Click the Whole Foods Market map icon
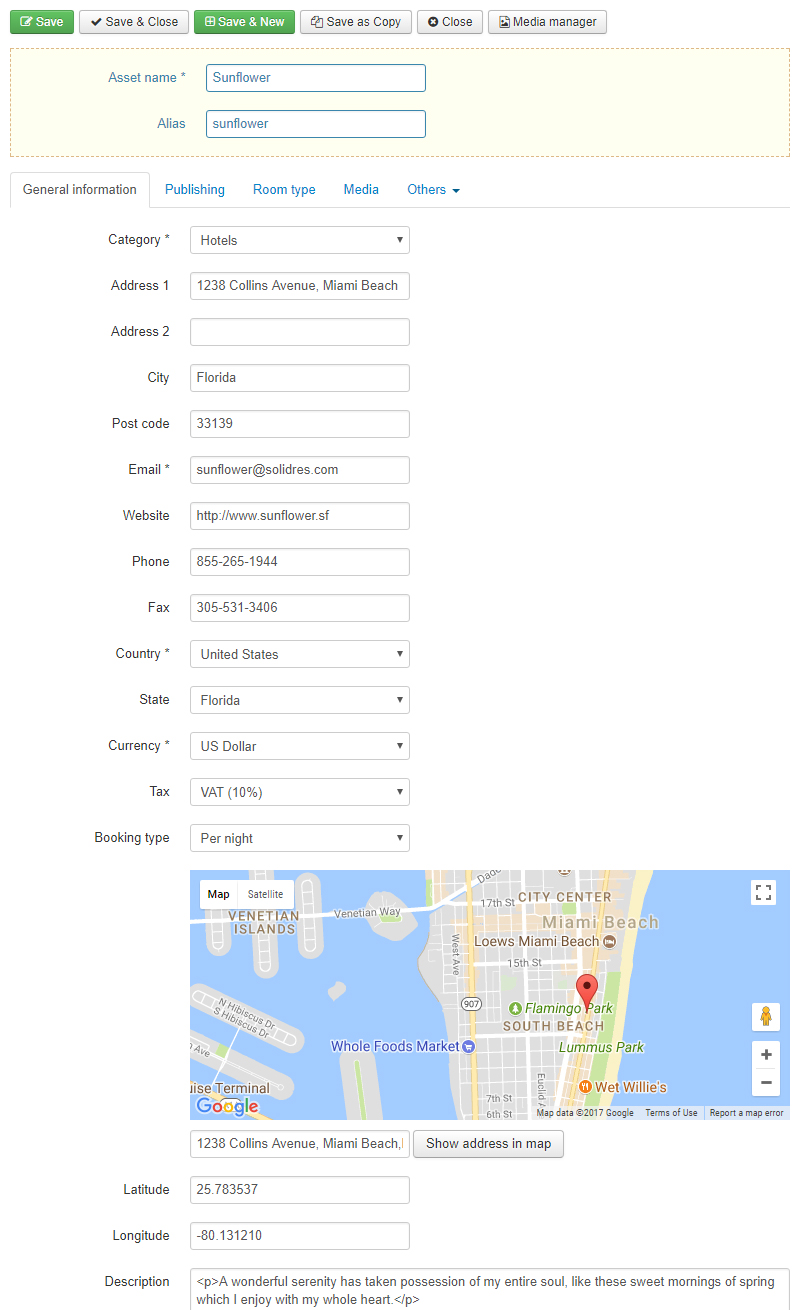The height and width of the screenshot is (1310, 800). (469, 1047)
